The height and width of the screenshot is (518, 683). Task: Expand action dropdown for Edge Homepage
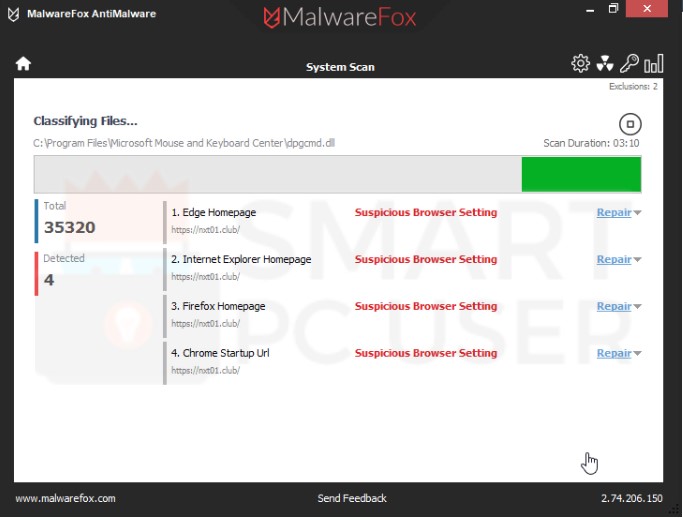638,213
